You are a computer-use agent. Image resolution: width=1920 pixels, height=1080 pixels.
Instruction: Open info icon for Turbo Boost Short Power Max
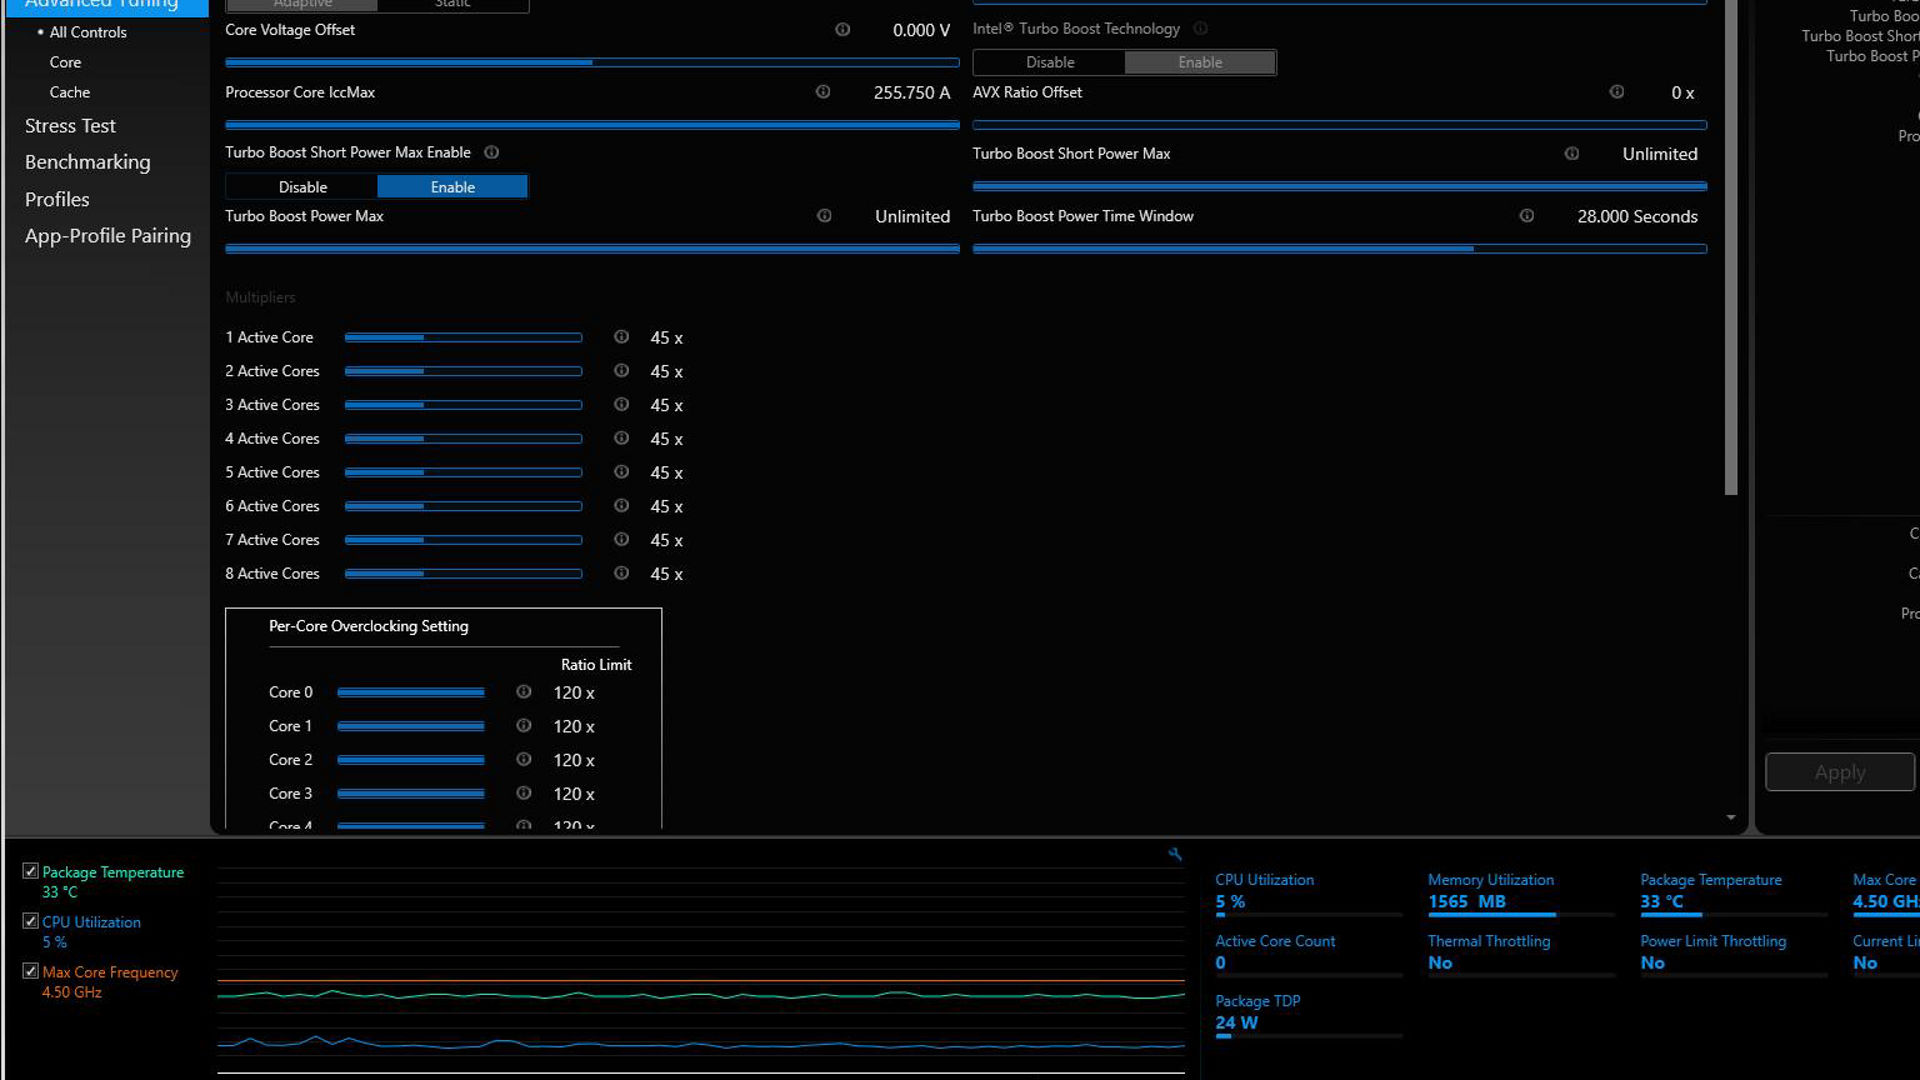coord(1571,154)
